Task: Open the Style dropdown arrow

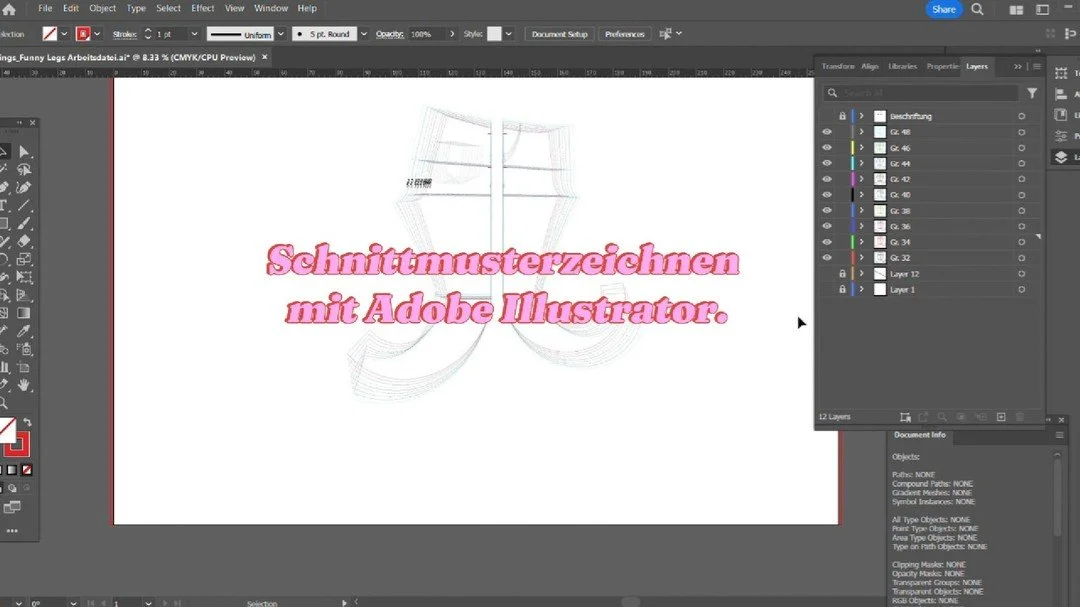Action: [508, 34]
